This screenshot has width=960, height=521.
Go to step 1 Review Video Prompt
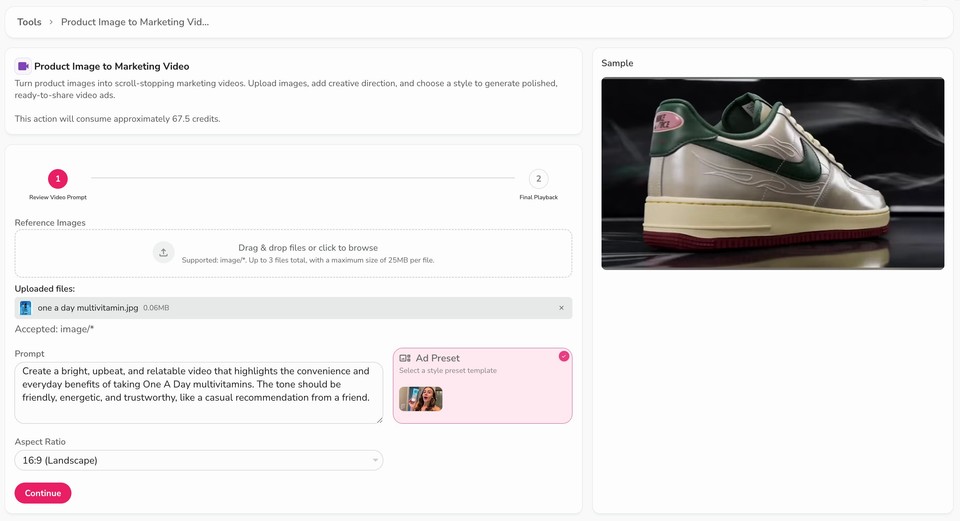click(x=58, y=179)
